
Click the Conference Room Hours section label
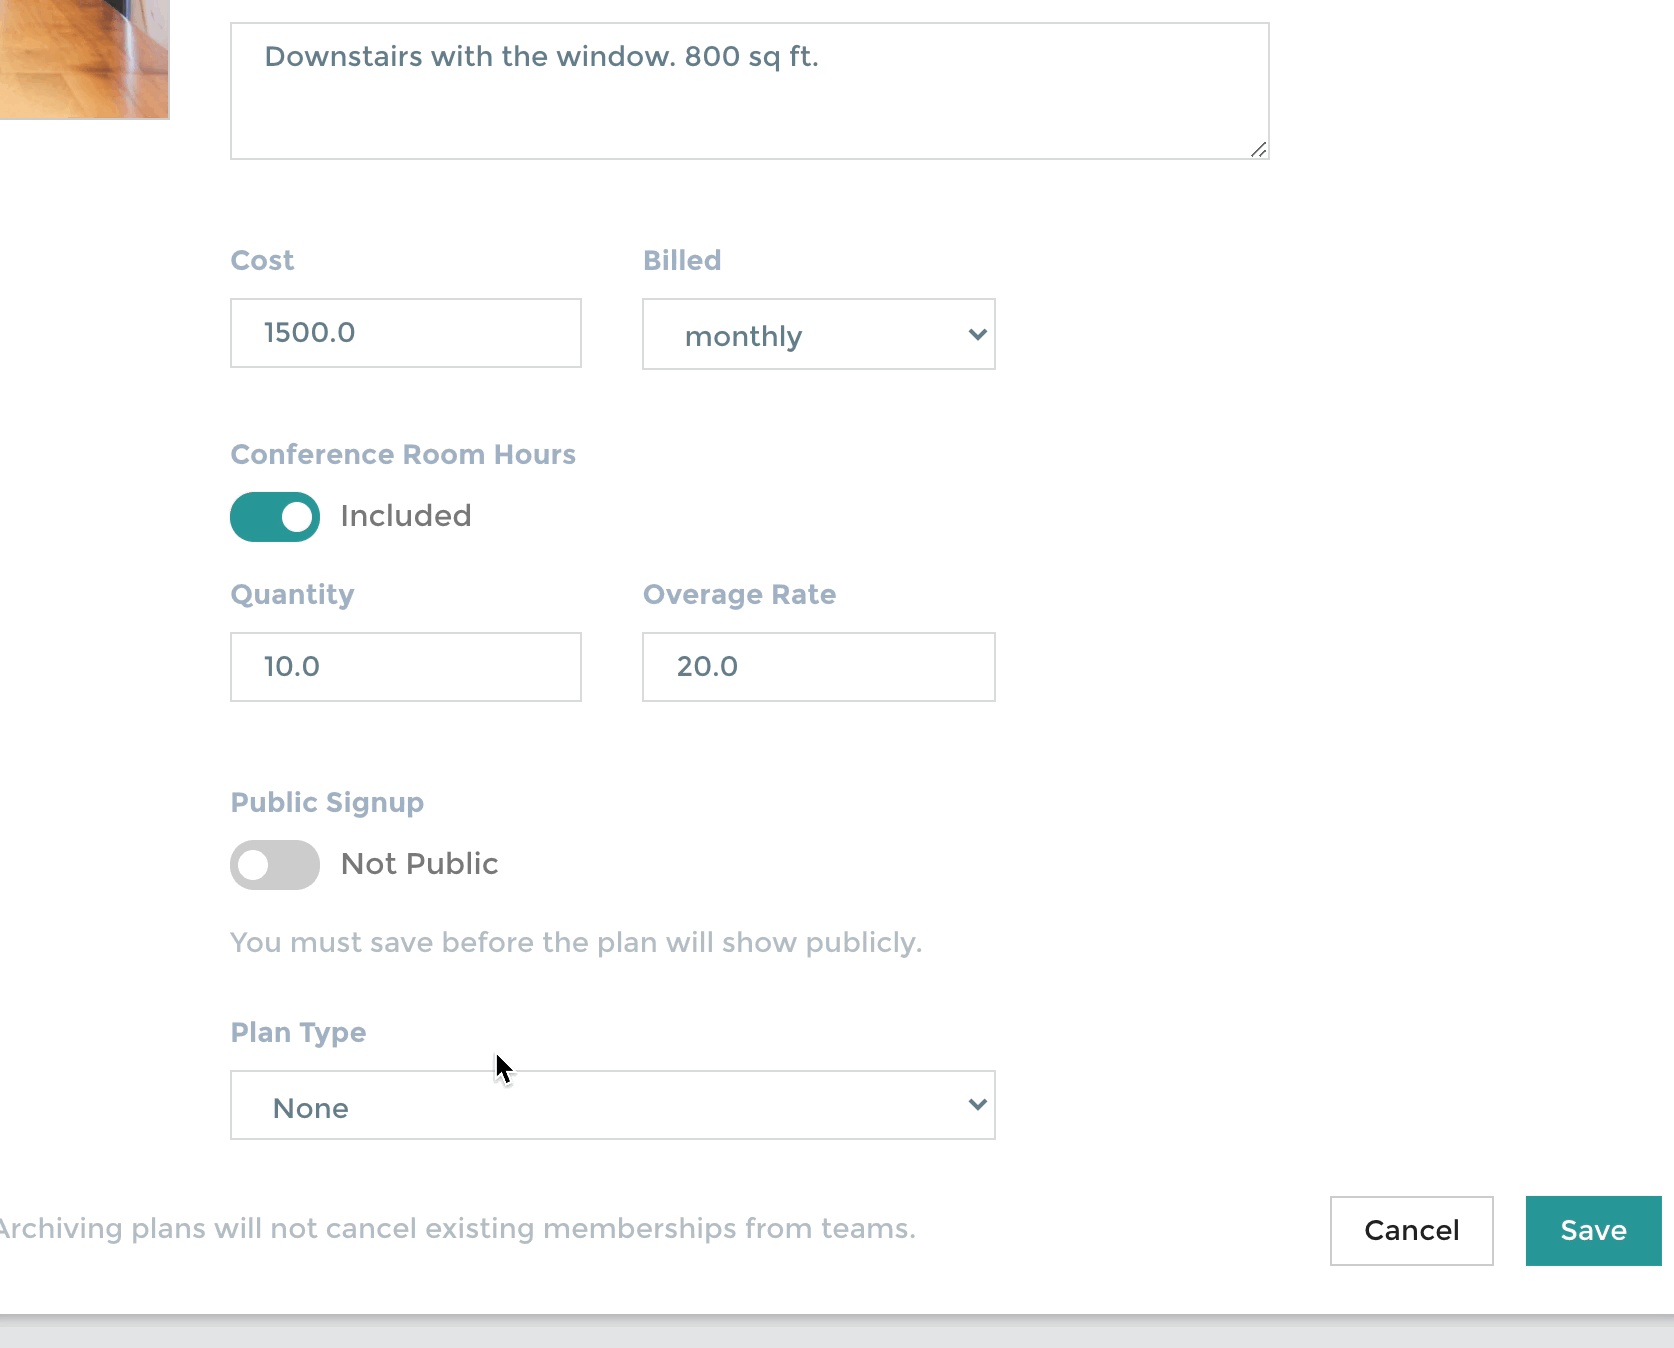(x=403, y=454)
